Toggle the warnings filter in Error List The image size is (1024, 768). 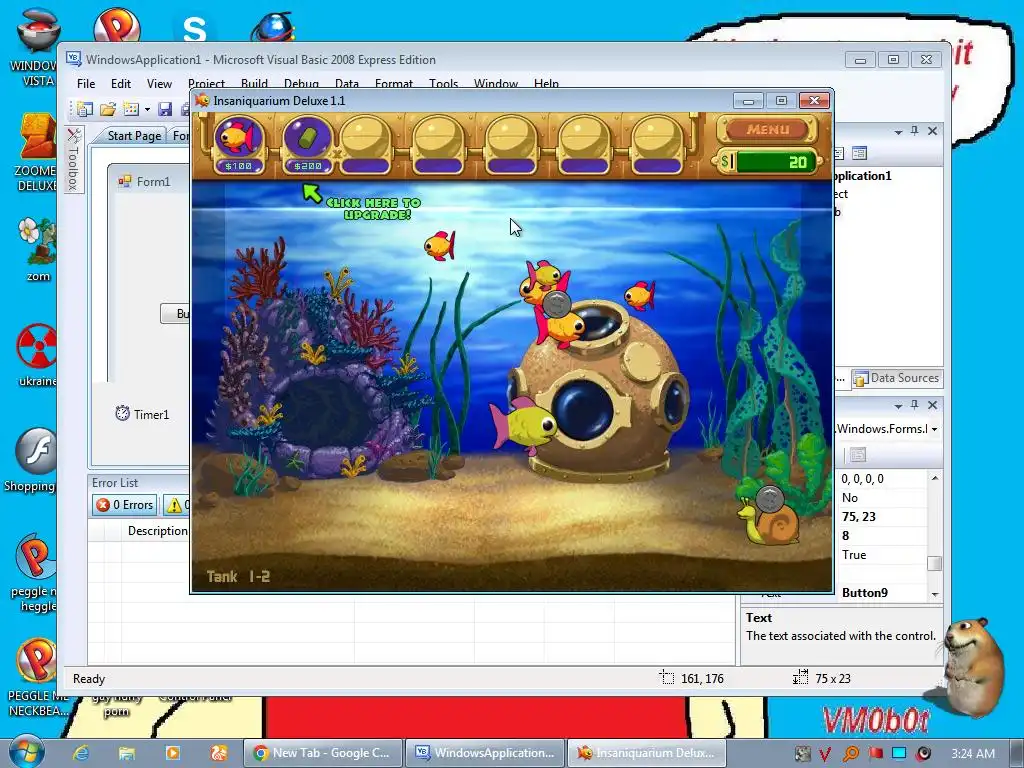click(x=176, y=505)
